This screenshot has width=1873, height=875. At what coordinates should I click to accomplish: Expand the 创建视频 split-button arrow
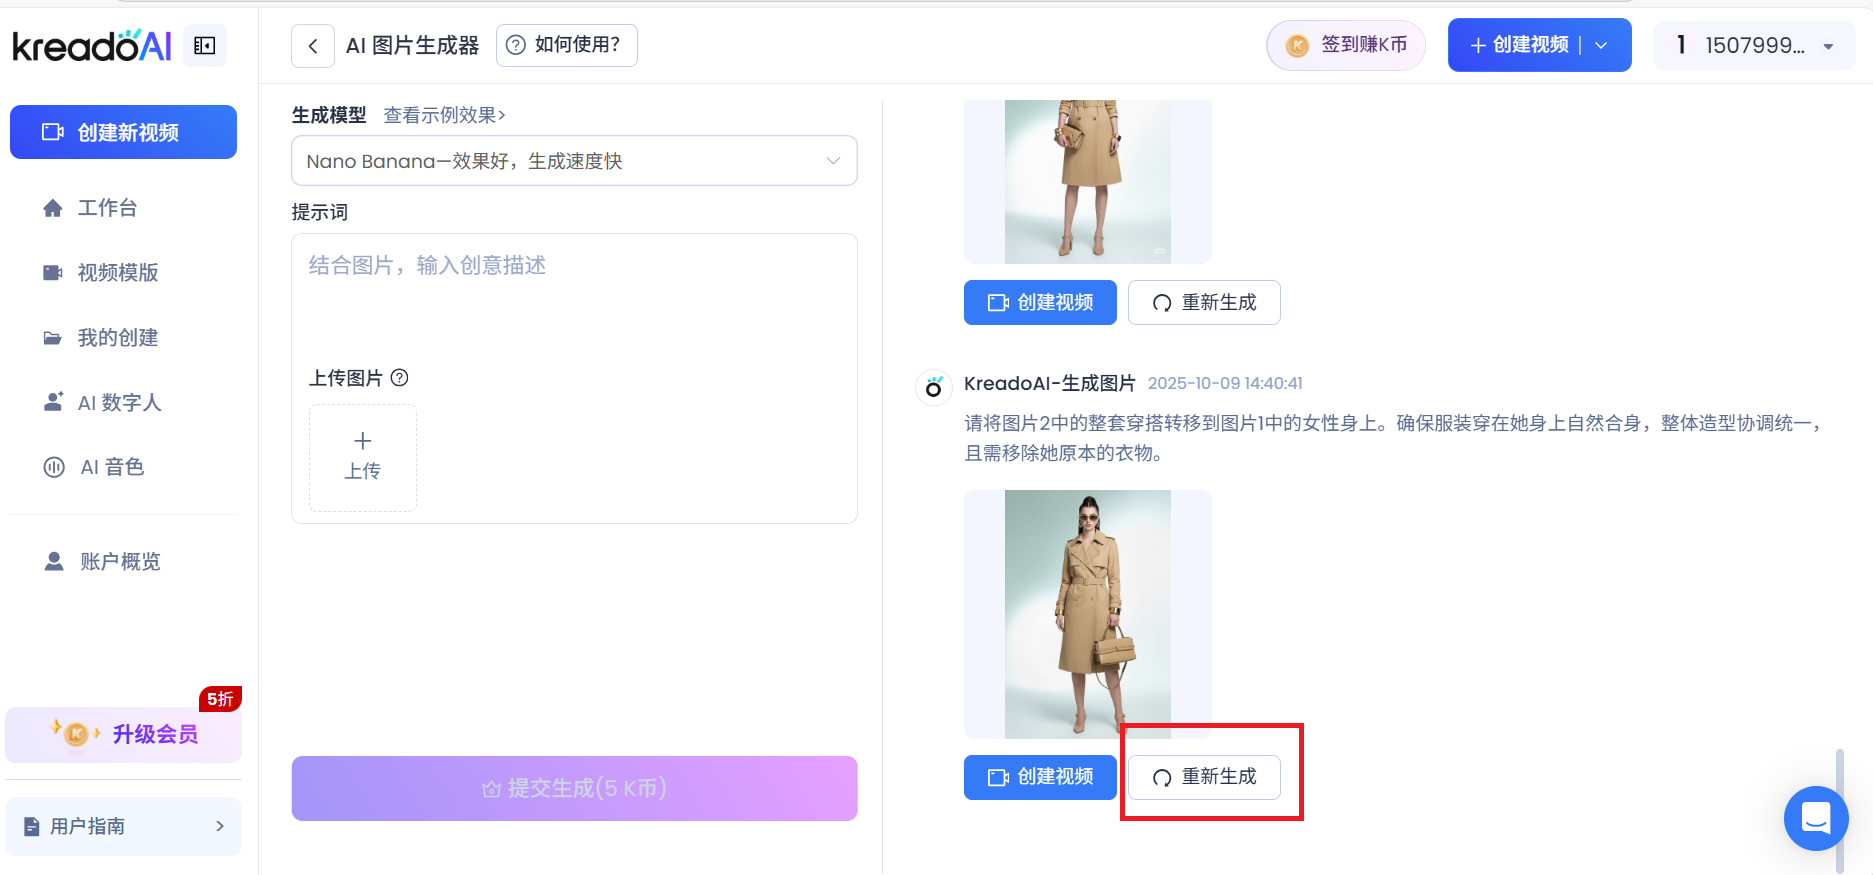point(1602,46)
